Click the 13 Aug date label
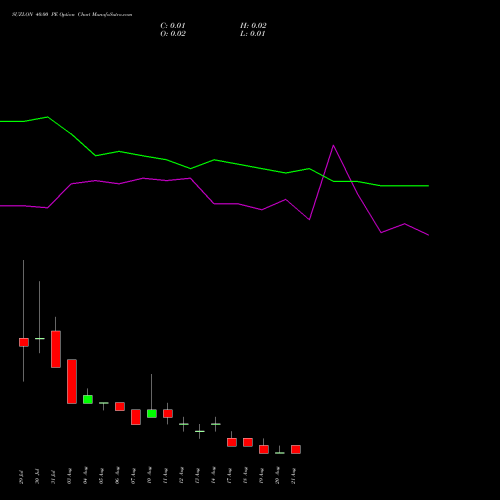The height and width of the screenshot is (500, 500). tap(198, 476)
